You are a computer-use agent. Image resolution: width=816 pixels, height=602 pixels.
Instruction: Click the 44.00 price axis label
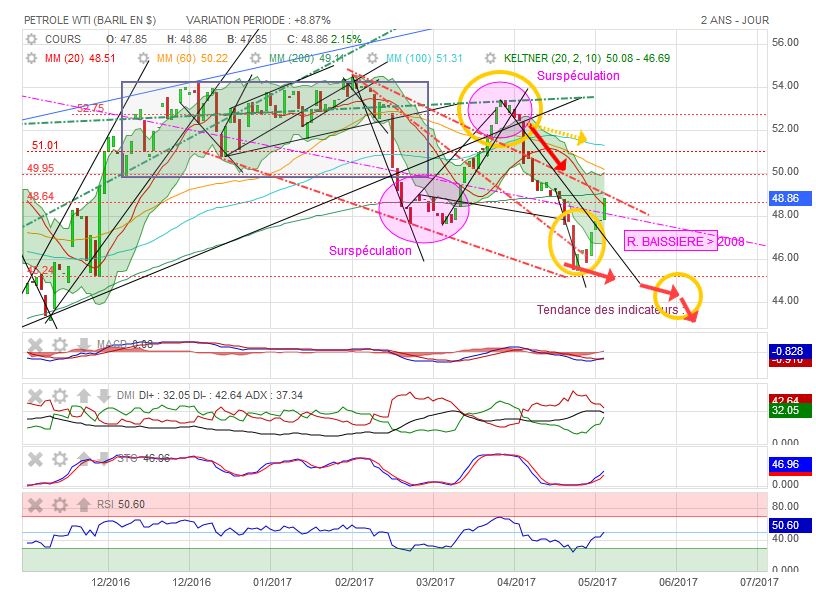[x=785, y=300]
